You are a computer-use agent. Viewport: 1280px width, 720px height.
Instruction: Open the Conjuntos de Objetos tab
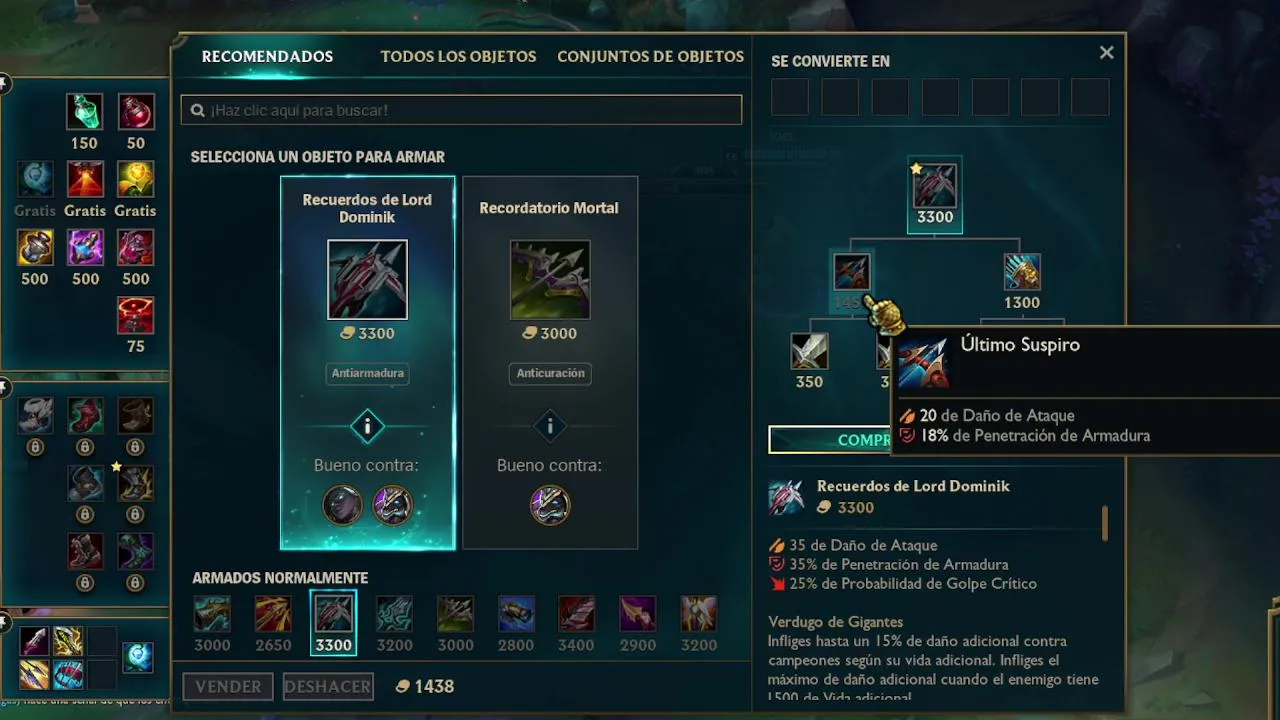coord(650,57)
